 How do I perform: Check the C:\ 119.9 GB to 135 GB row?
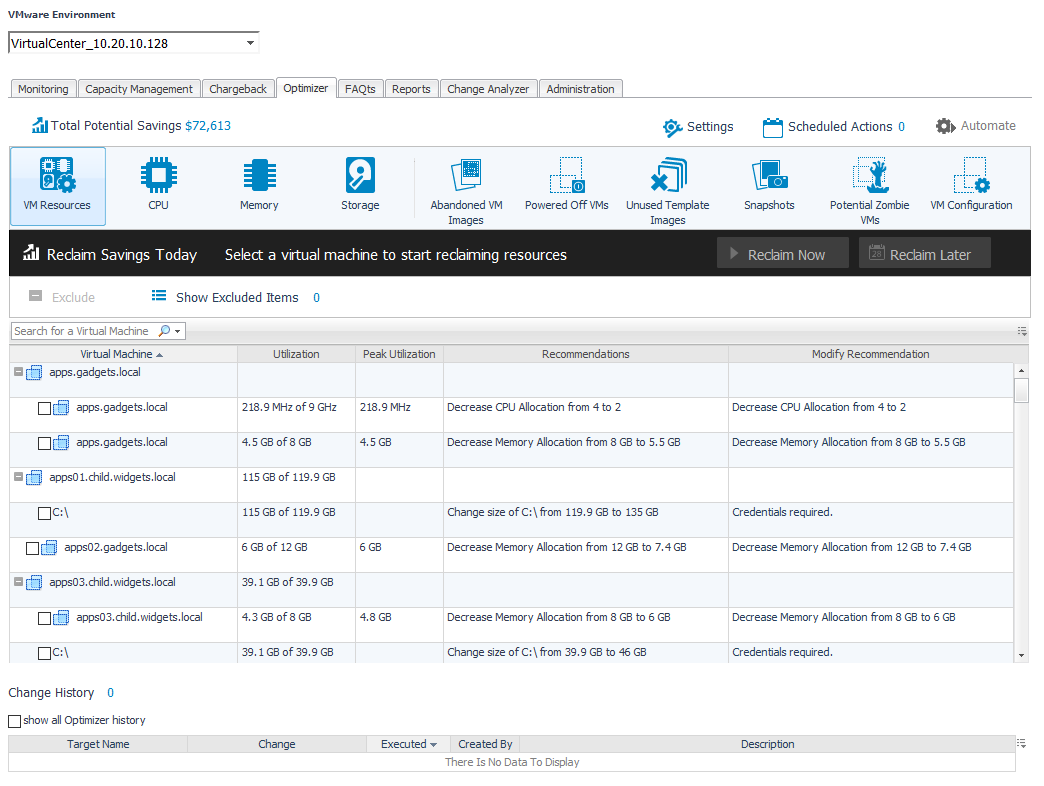tap(45, 514)
